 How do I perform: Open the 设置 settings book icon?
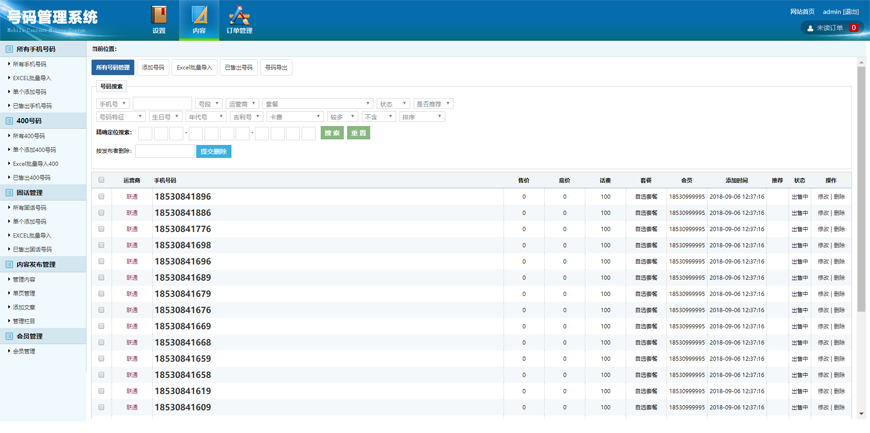[159, 15]
